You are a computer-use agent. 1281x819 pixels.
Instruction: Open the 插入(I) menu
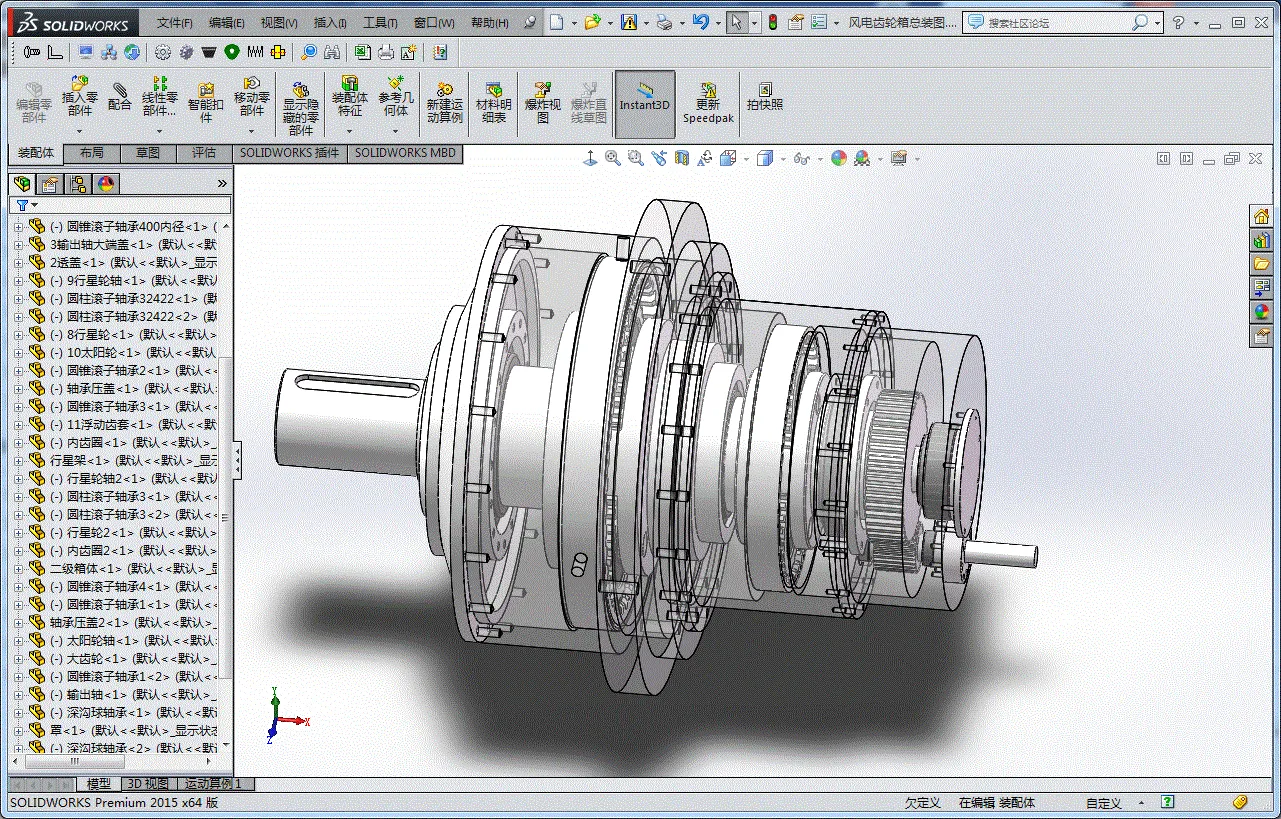pyautogui.click(x=330, y=22)
